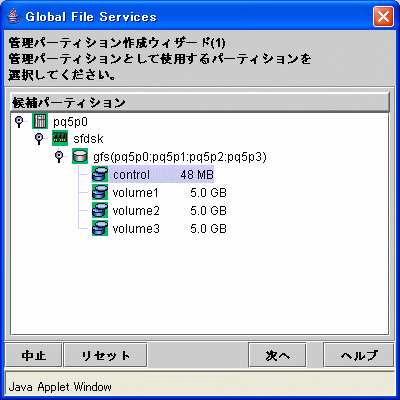This screenshot has width=400, height=400.
Task: Select gfs(pq5p0:pq5p1:pq5p2:pq5p3) entry
Action: pyautogui.click(x=180, y=157)
